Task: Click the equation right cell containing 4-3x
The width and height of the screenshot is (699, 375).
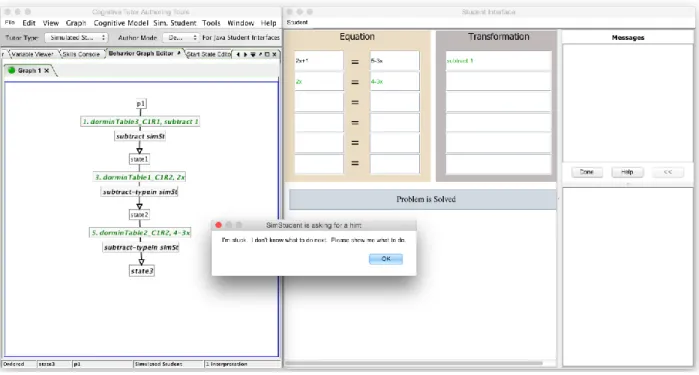Action: (x=395, y=82)
